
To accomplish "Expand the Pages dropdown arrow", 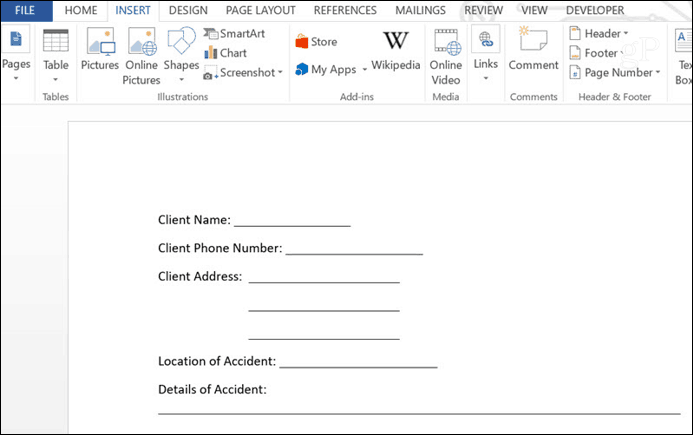I will click(x=16, y=79).
